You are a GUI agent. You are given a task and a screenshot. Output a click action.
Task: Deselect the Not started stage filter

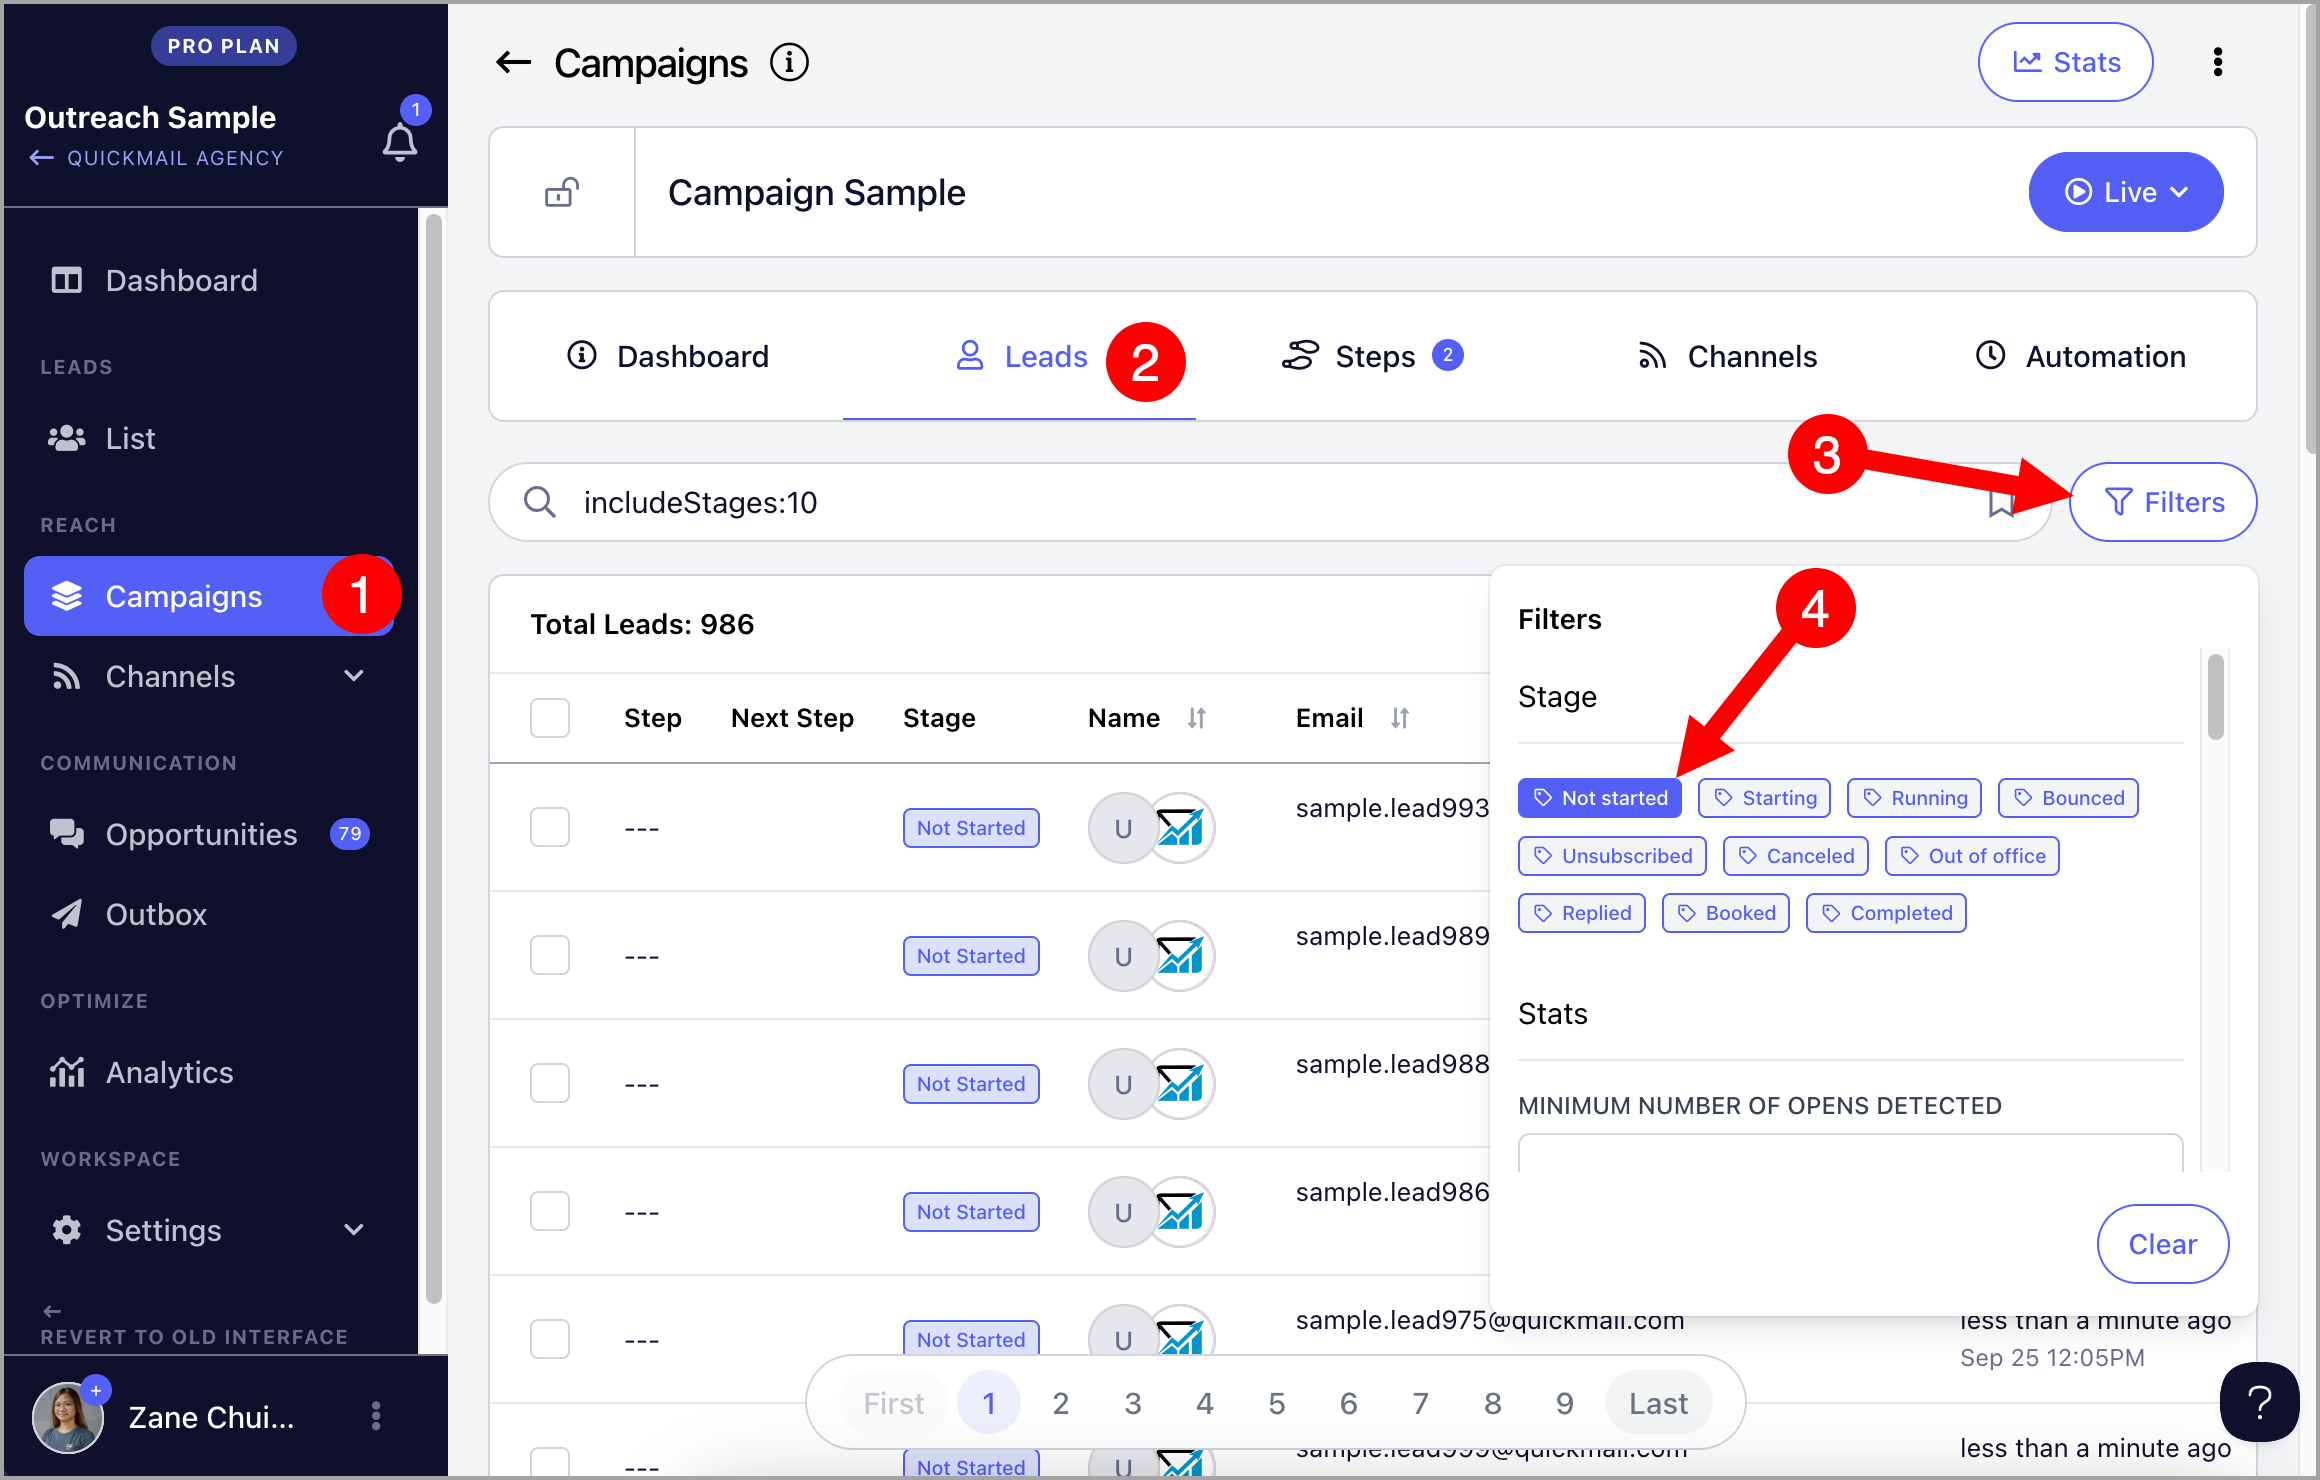coord(1599,798)
